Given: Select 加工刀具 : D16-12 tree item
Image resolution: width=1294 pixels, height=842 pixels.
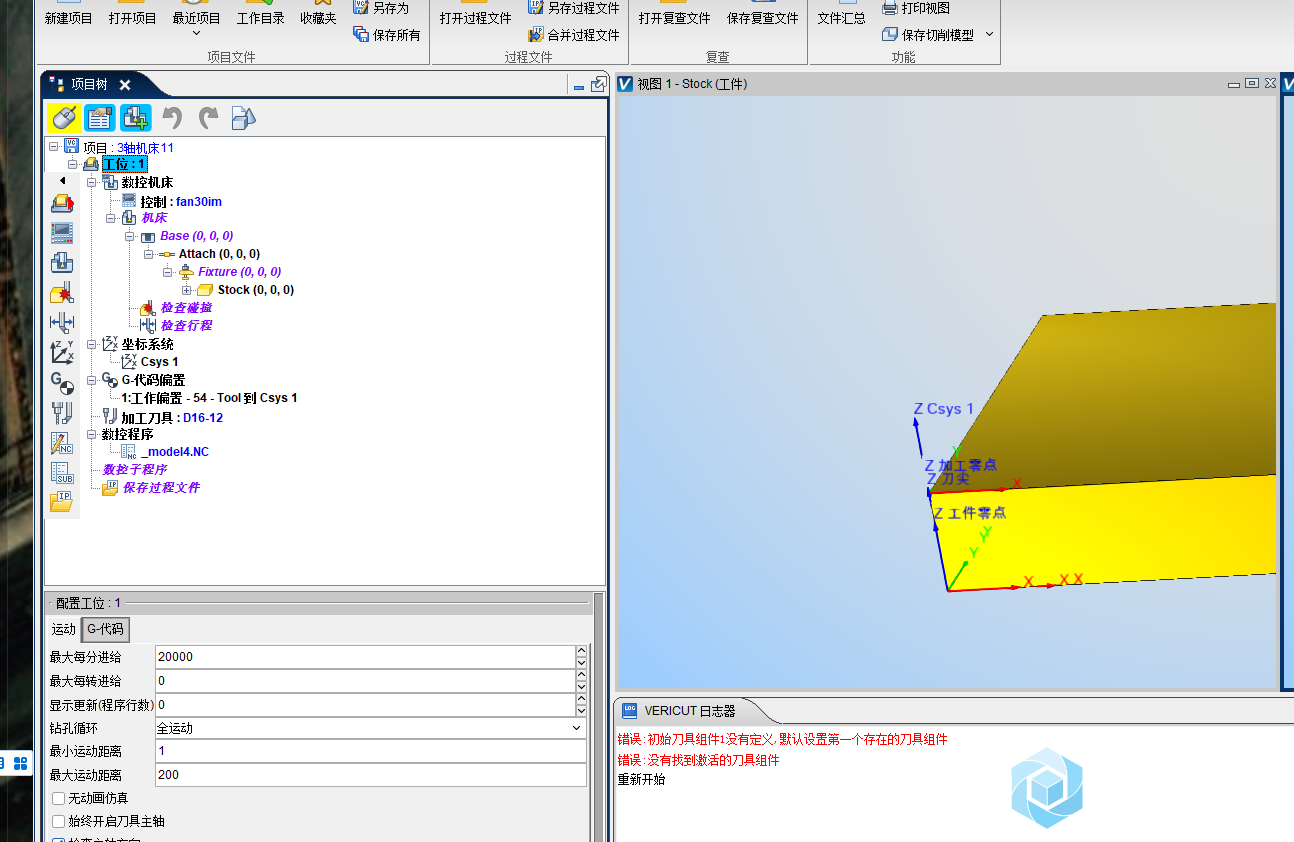Looking at the screenshot, I should [172, 417].
